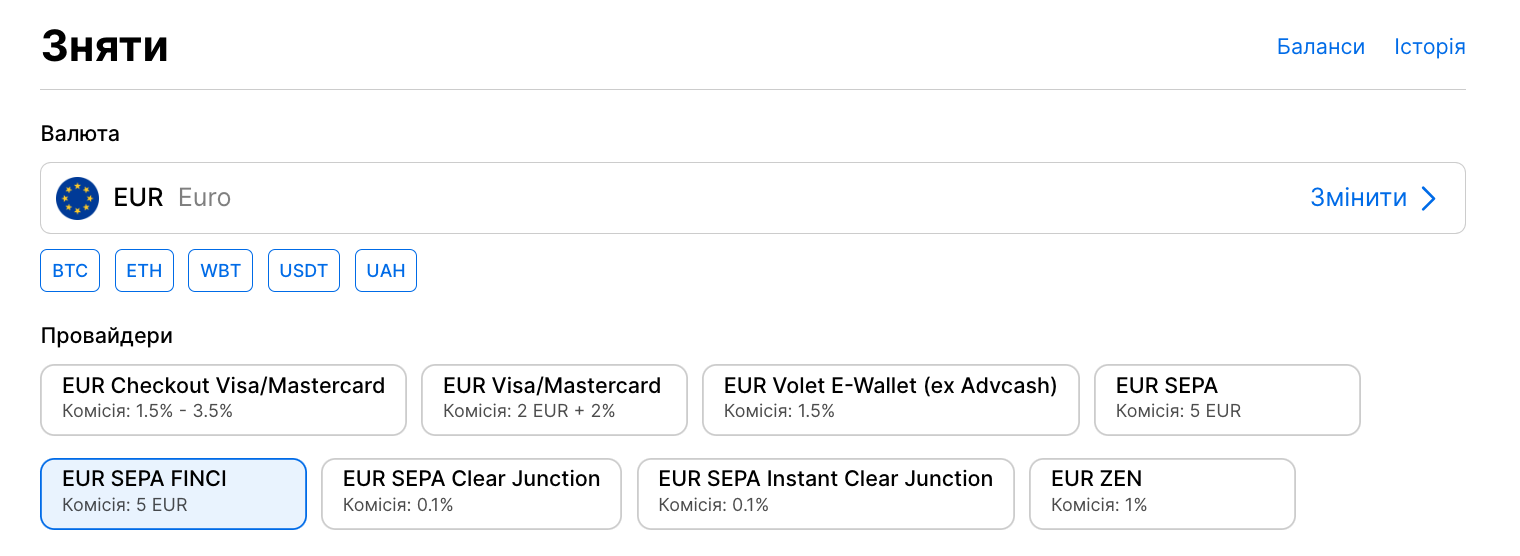The height and width of the screenshot is (556, 1520).
Task: Click the Зняти page heading
Action: (x=105, y=47)
